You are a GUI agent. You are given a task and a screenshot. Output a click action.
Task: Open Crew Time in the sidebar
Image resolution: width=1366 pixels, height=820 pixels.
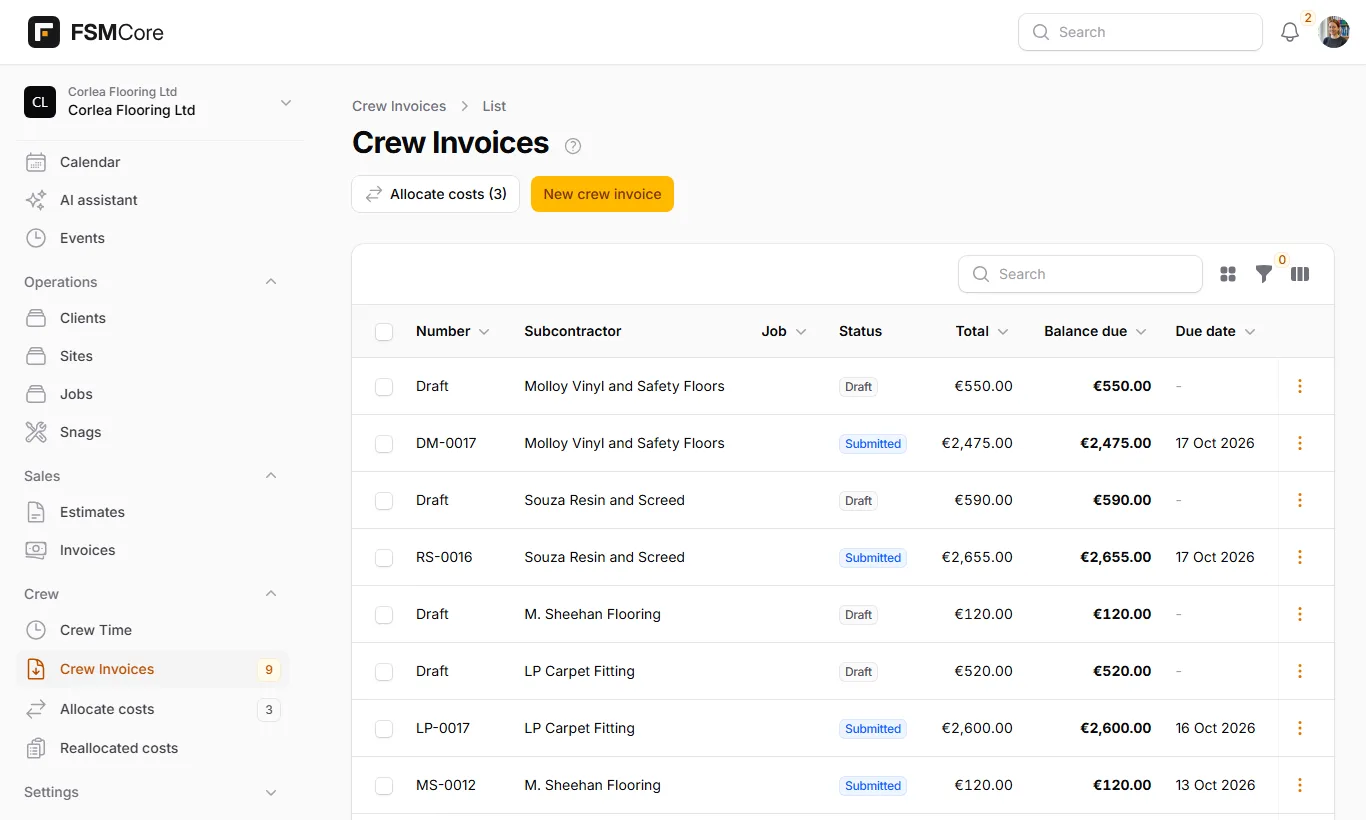153,630
